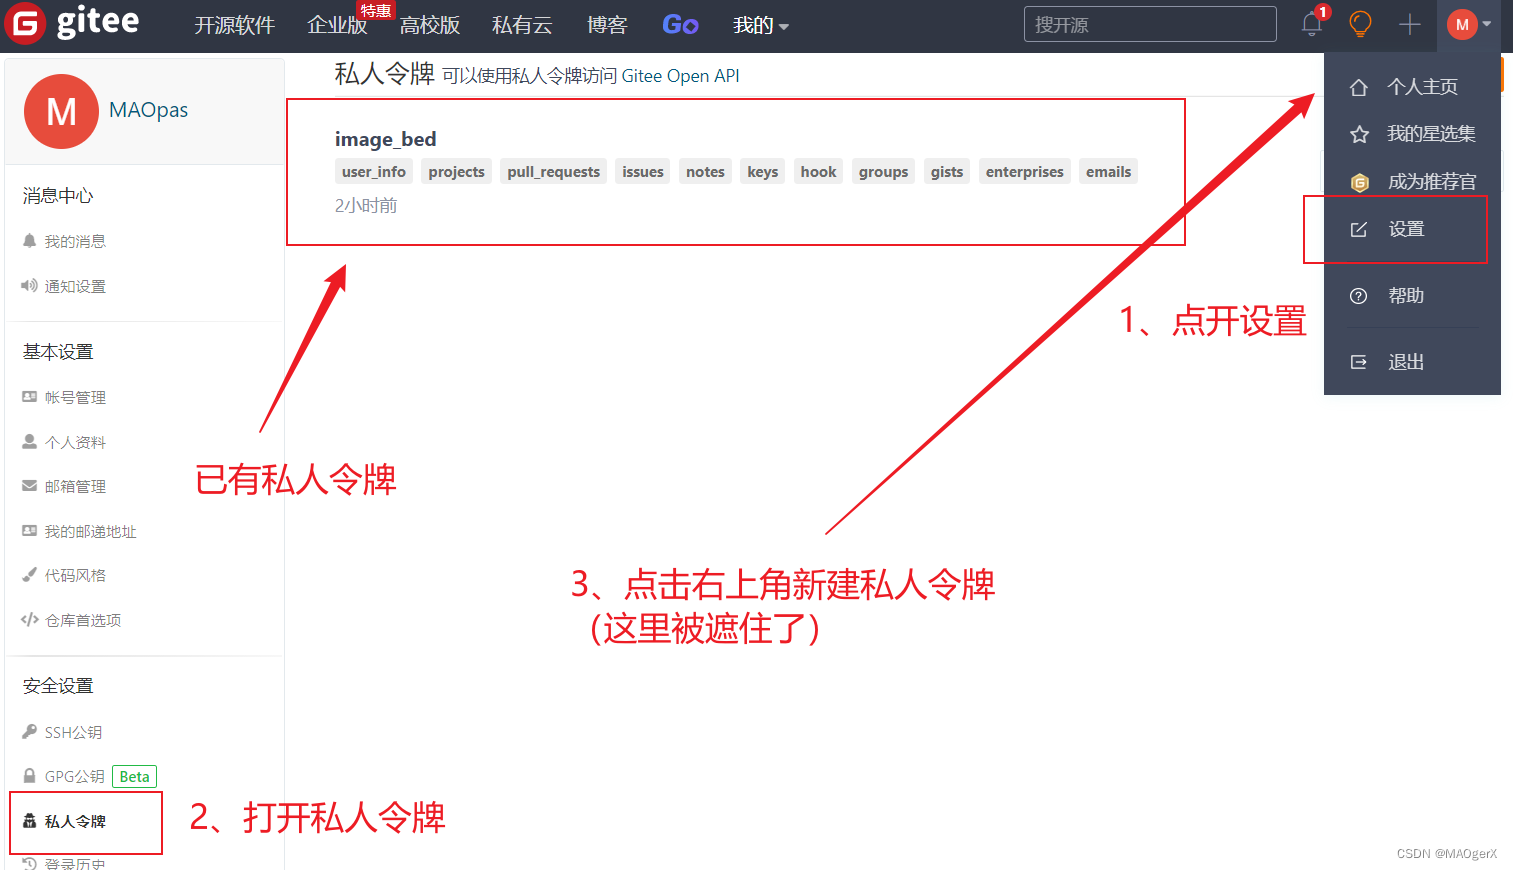Click the large red M profile avatar

[x=61, y=111]
